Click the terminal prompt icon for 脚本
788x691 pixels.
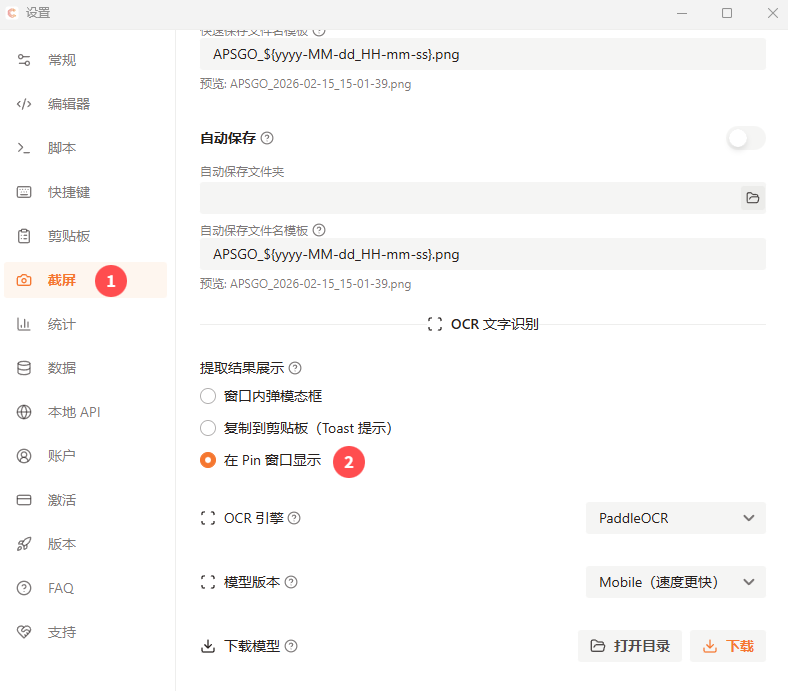24,148
